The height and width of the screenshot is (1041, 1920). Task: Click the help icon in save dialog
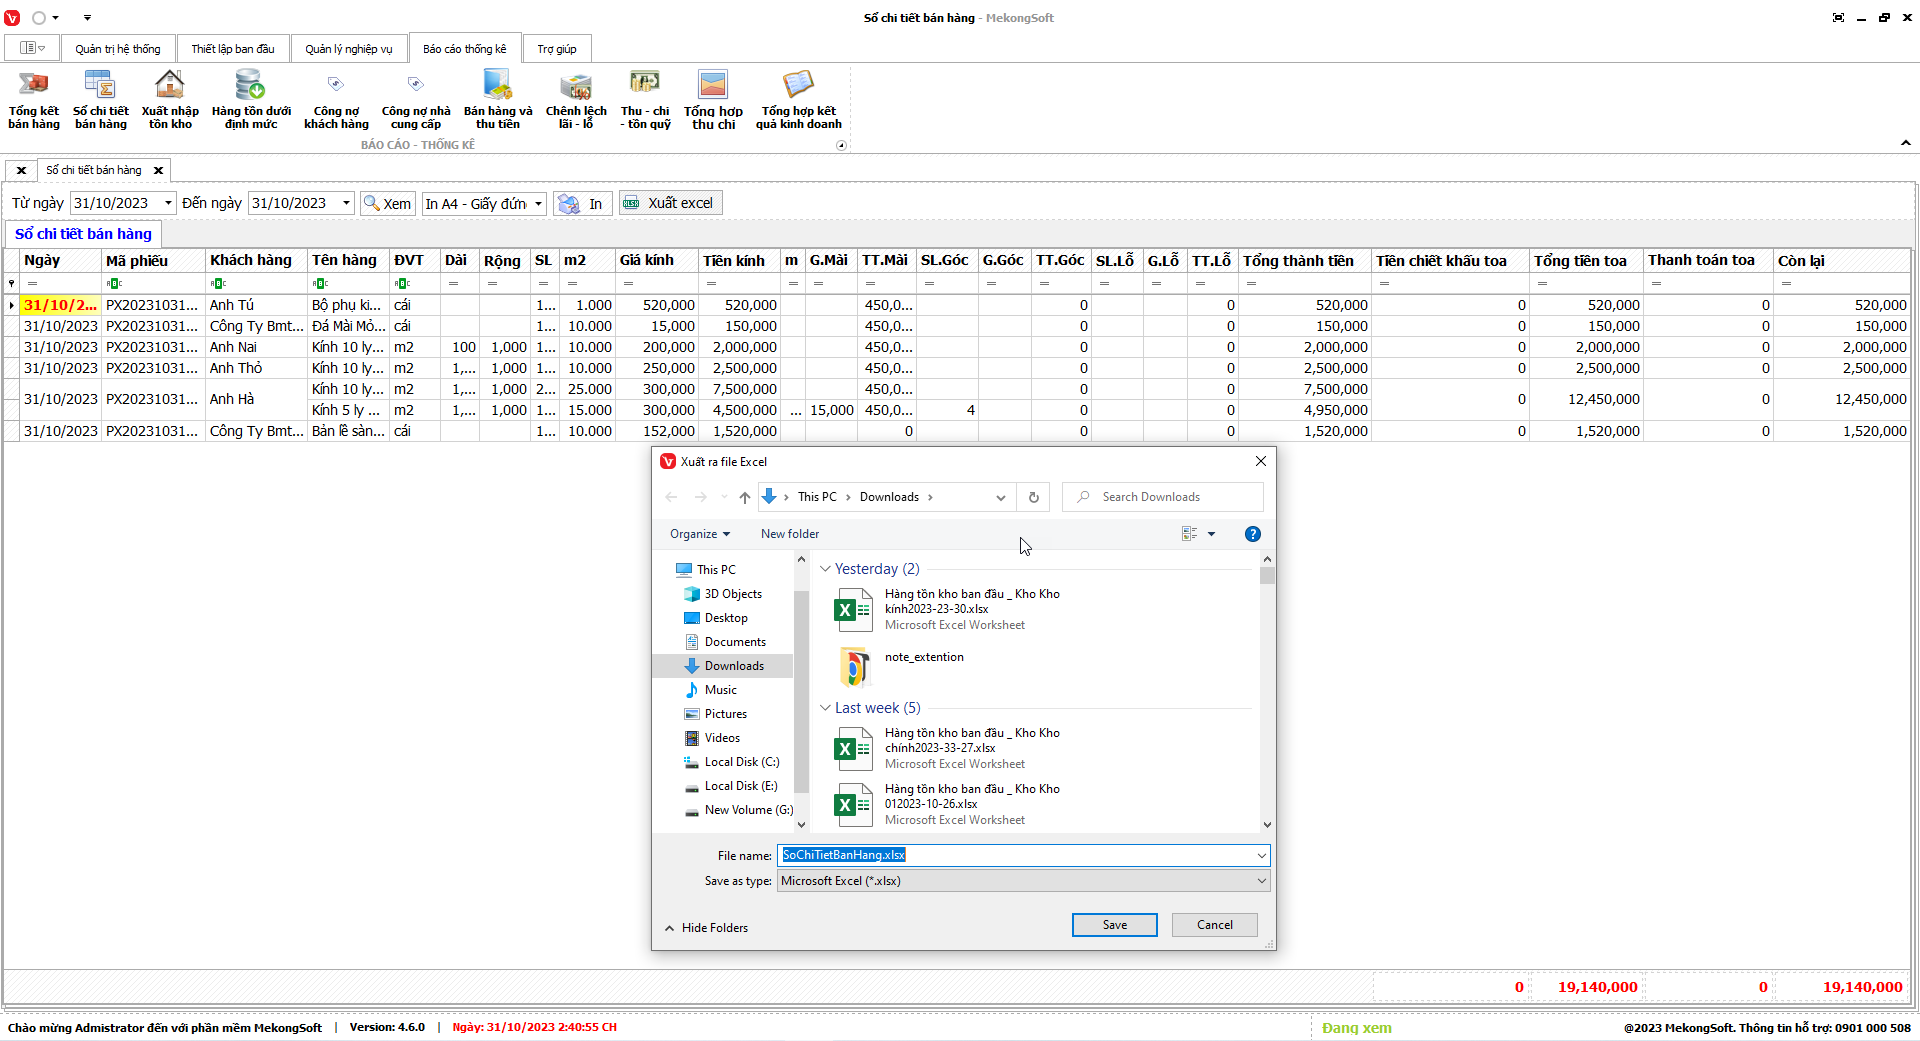[x=1252, y=534]
